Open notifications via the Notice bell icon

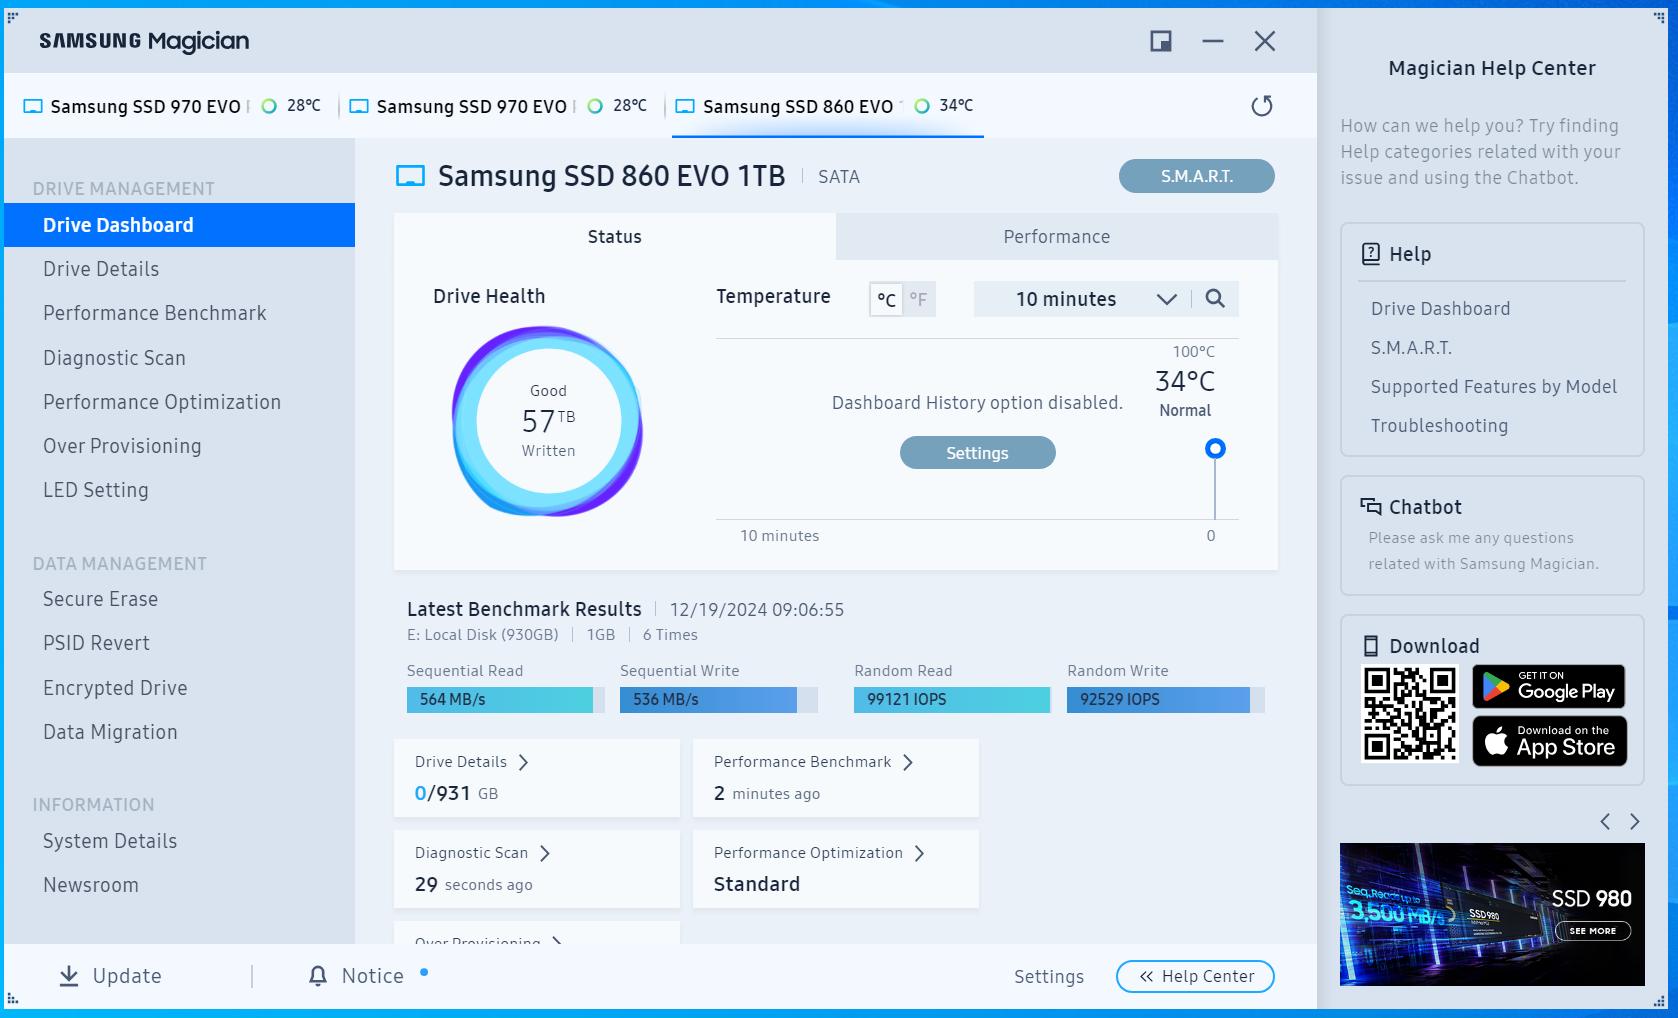(x=317, y=976)
